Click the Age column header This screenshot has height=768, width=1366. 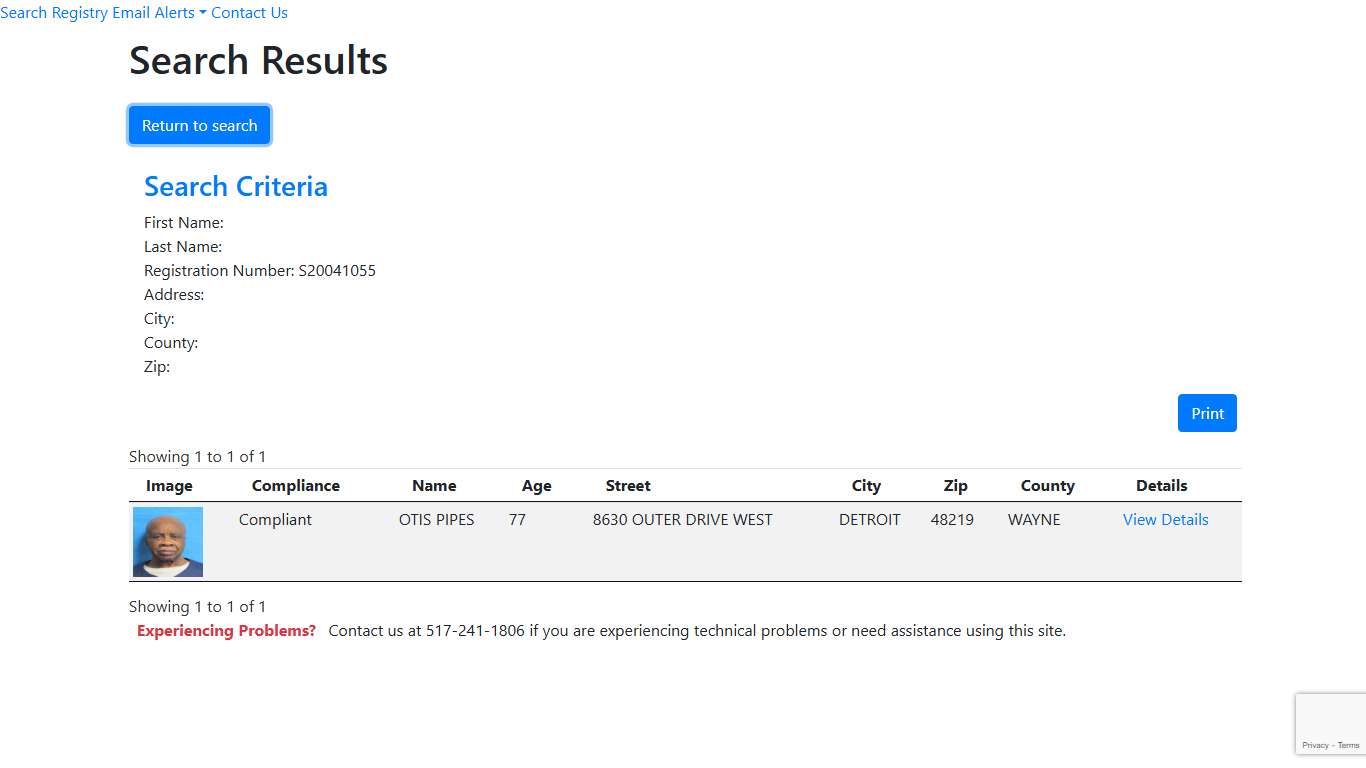click(536, 486)
